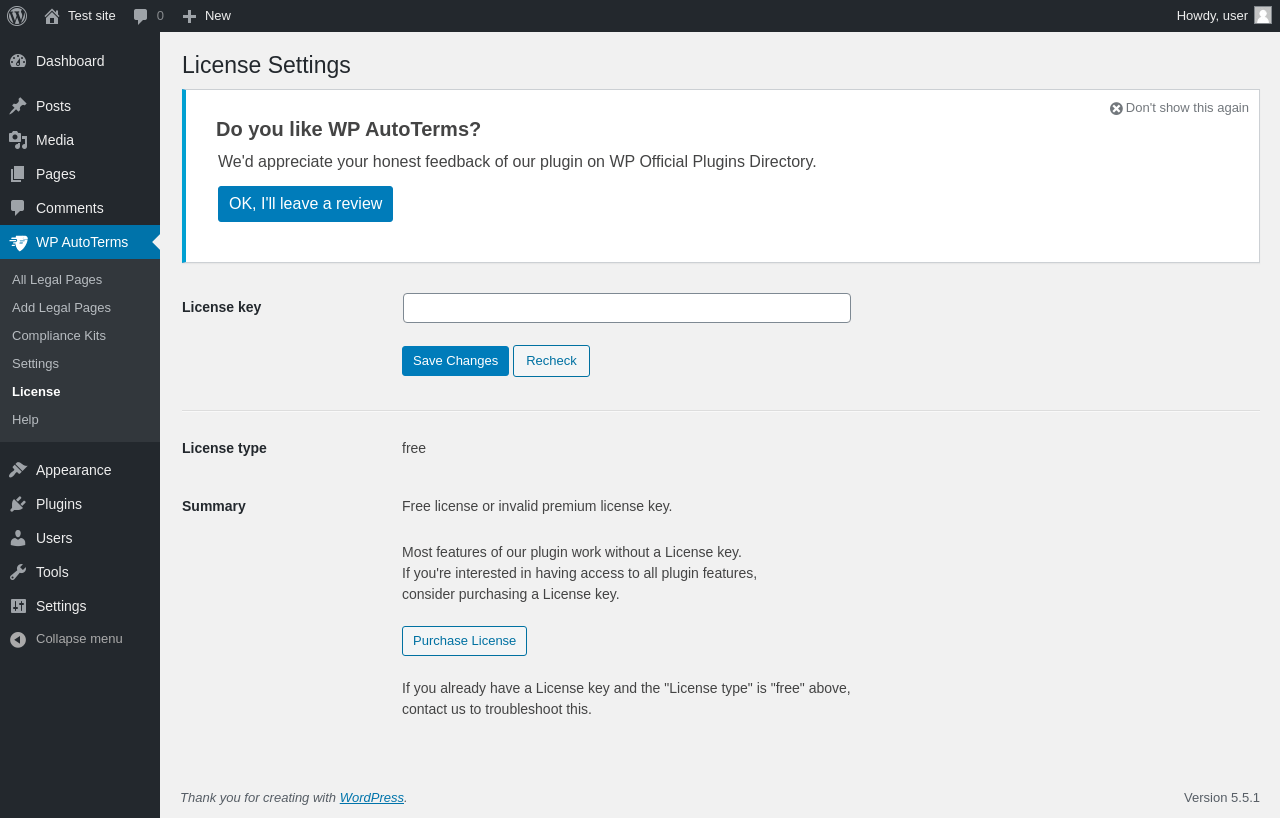The image size is (1280, 818).
Task: Click the Media icon in sidebar
Action: click(18, 140)
